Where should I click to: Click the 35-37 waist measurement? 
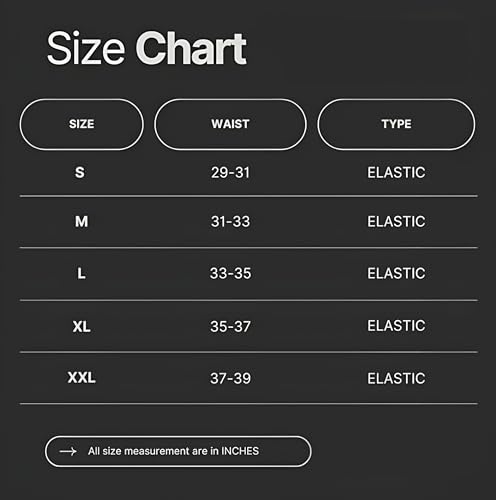(x=230, y=326)
